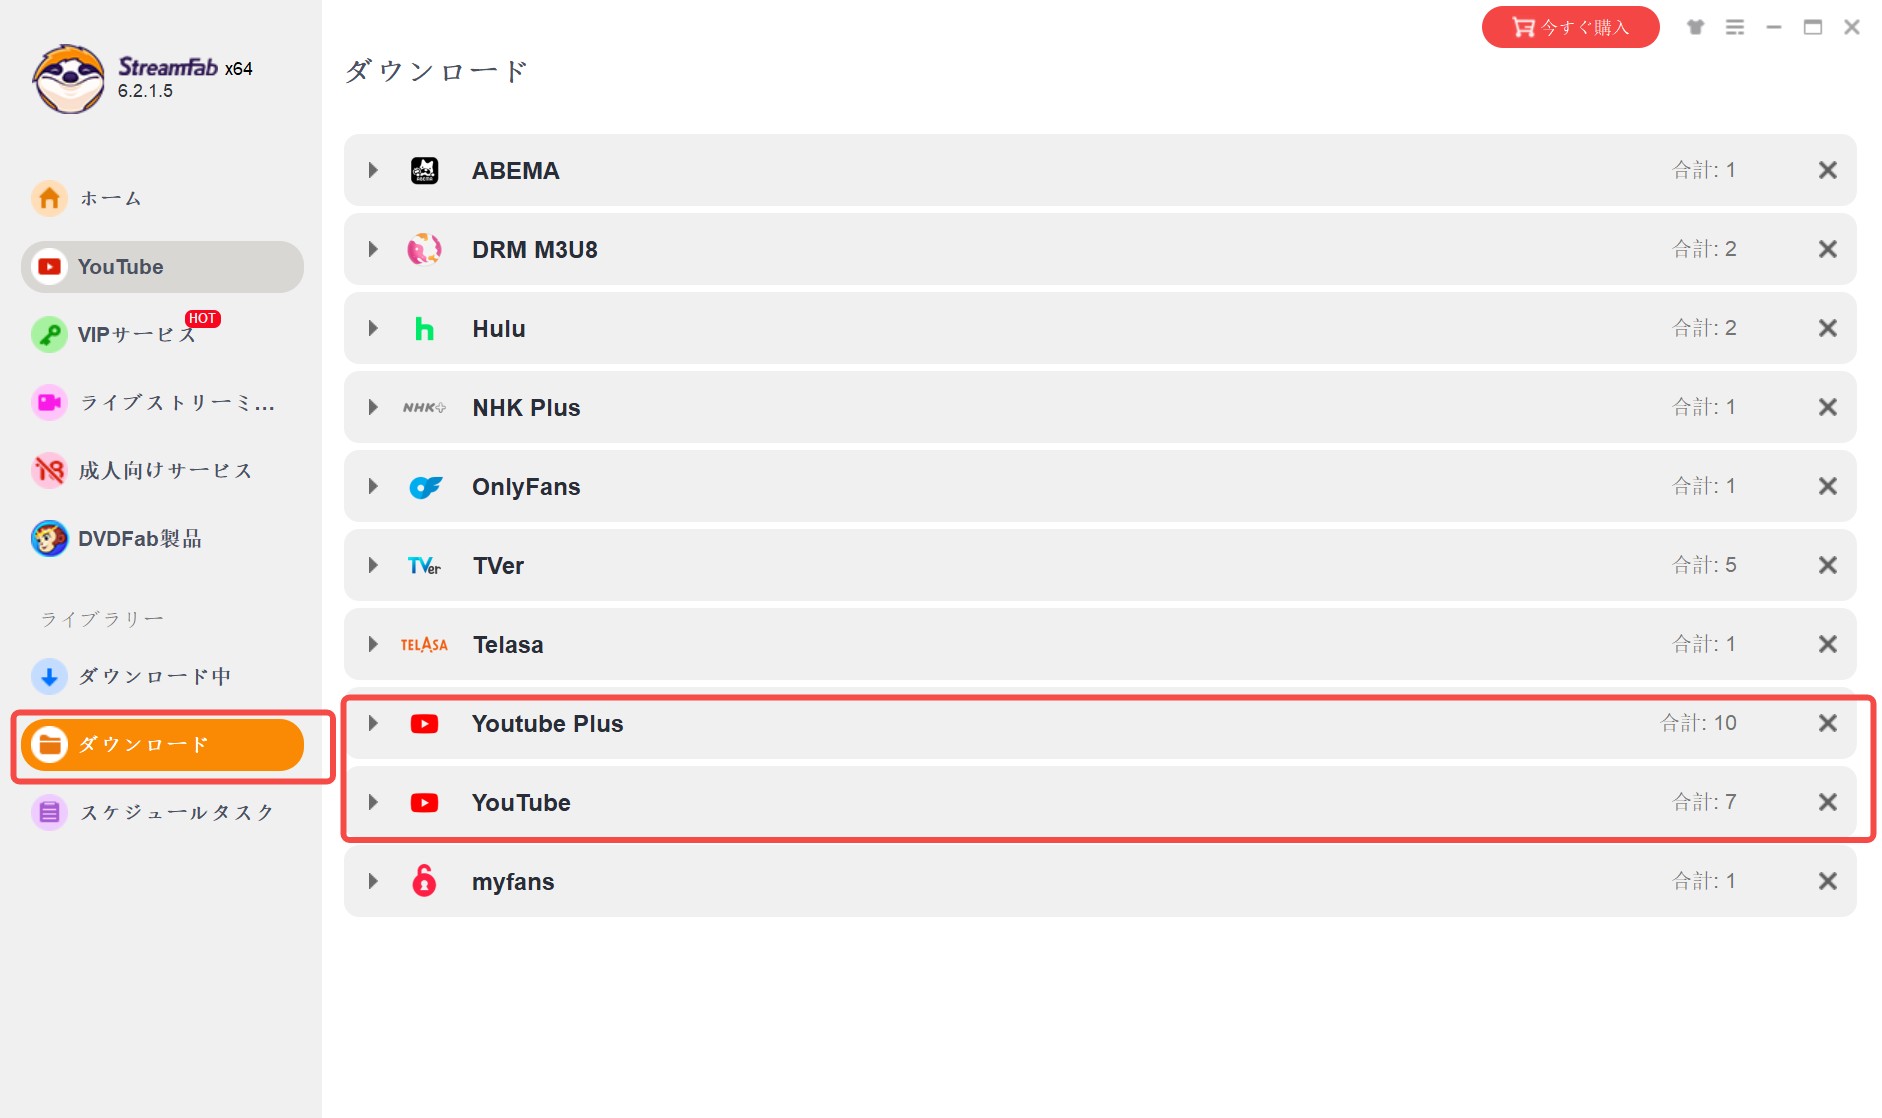Remove the NHK Plus group with X
1882x1118 pixels.
pyautogui.click(x=1828, y=407)
